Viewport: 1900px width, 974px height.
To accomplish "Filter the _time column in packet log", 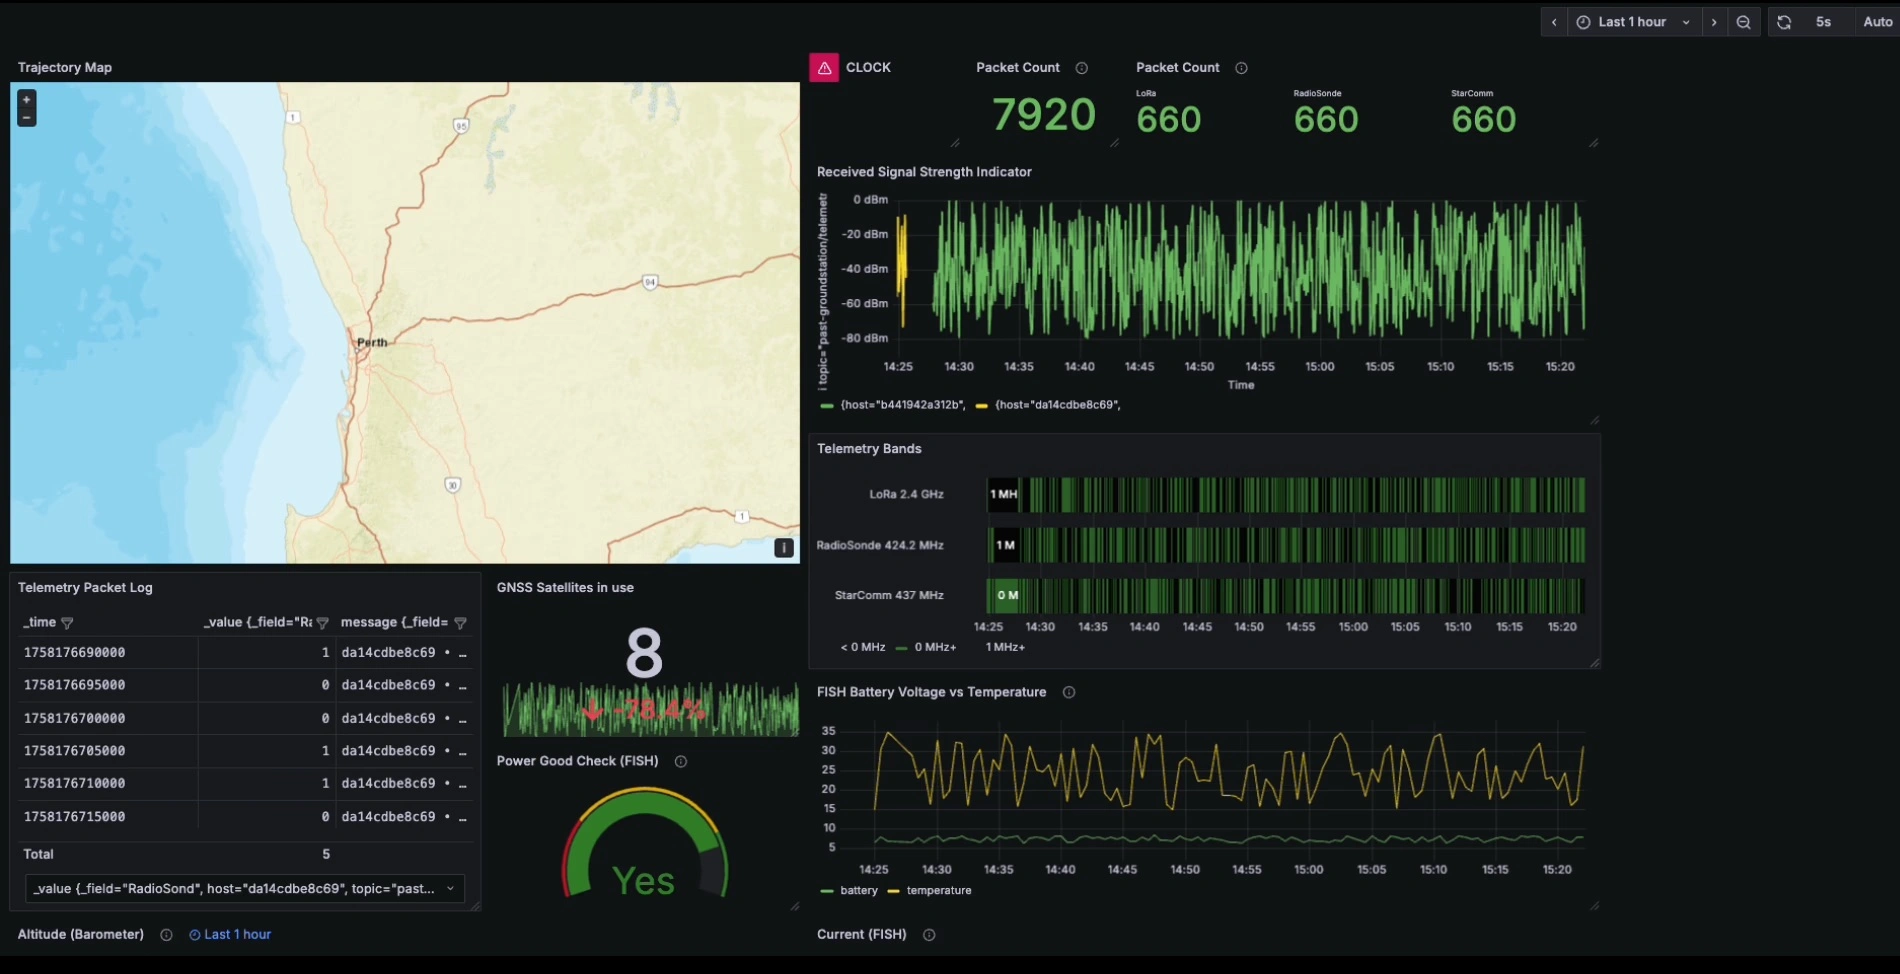I will click(67, 623).
